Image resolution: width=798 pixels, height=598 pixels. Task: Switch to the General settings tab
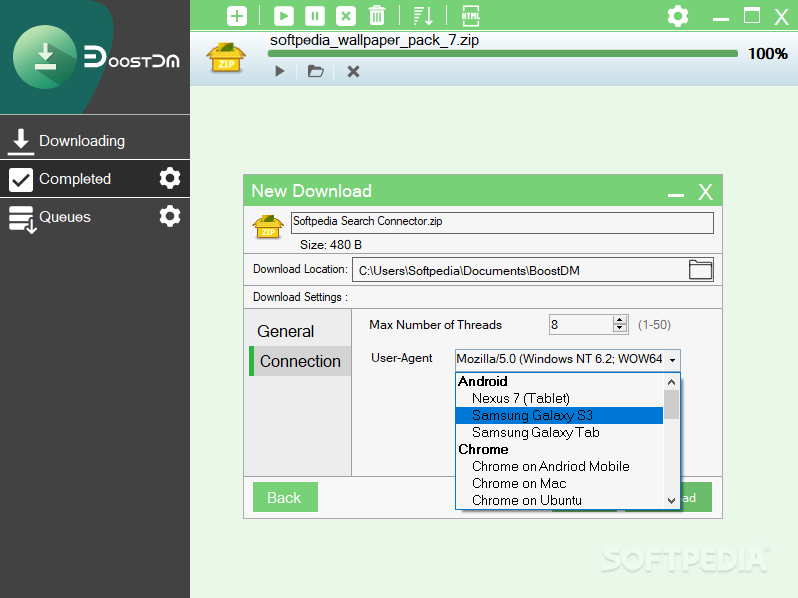(x=298, y=331)
